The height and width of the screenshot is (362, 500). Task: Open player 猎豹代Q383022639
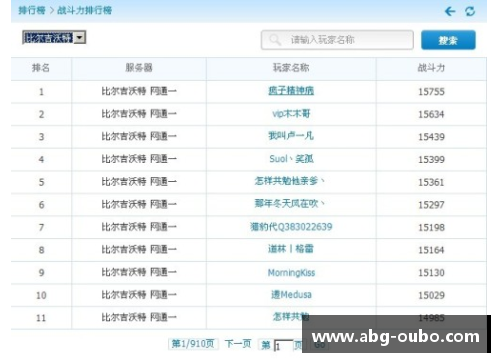[291, 227]
